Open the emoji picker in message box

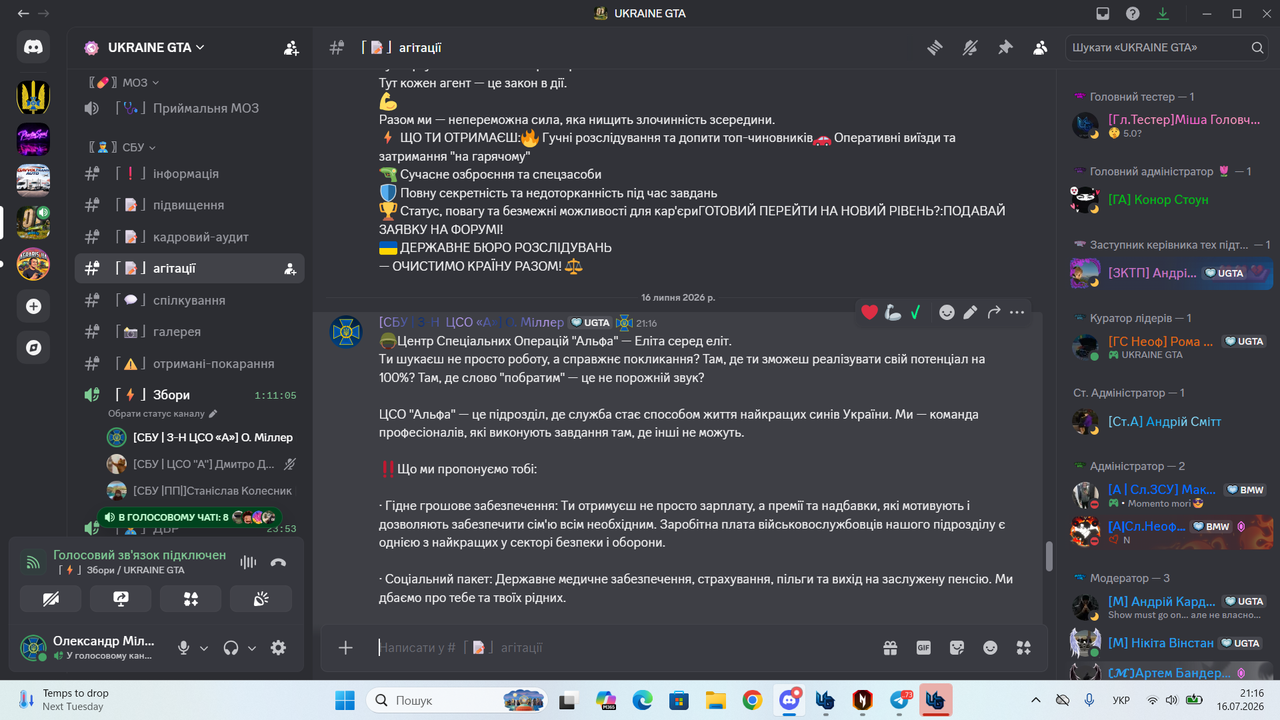pos(990,648)
